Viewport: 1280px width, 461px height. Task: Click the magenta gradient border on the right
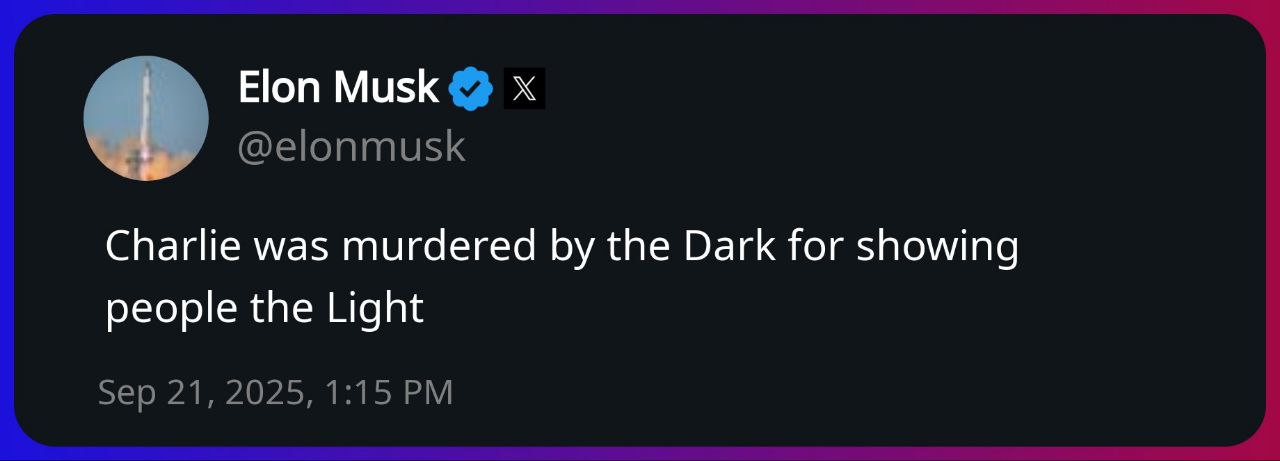coord(1272,230)
